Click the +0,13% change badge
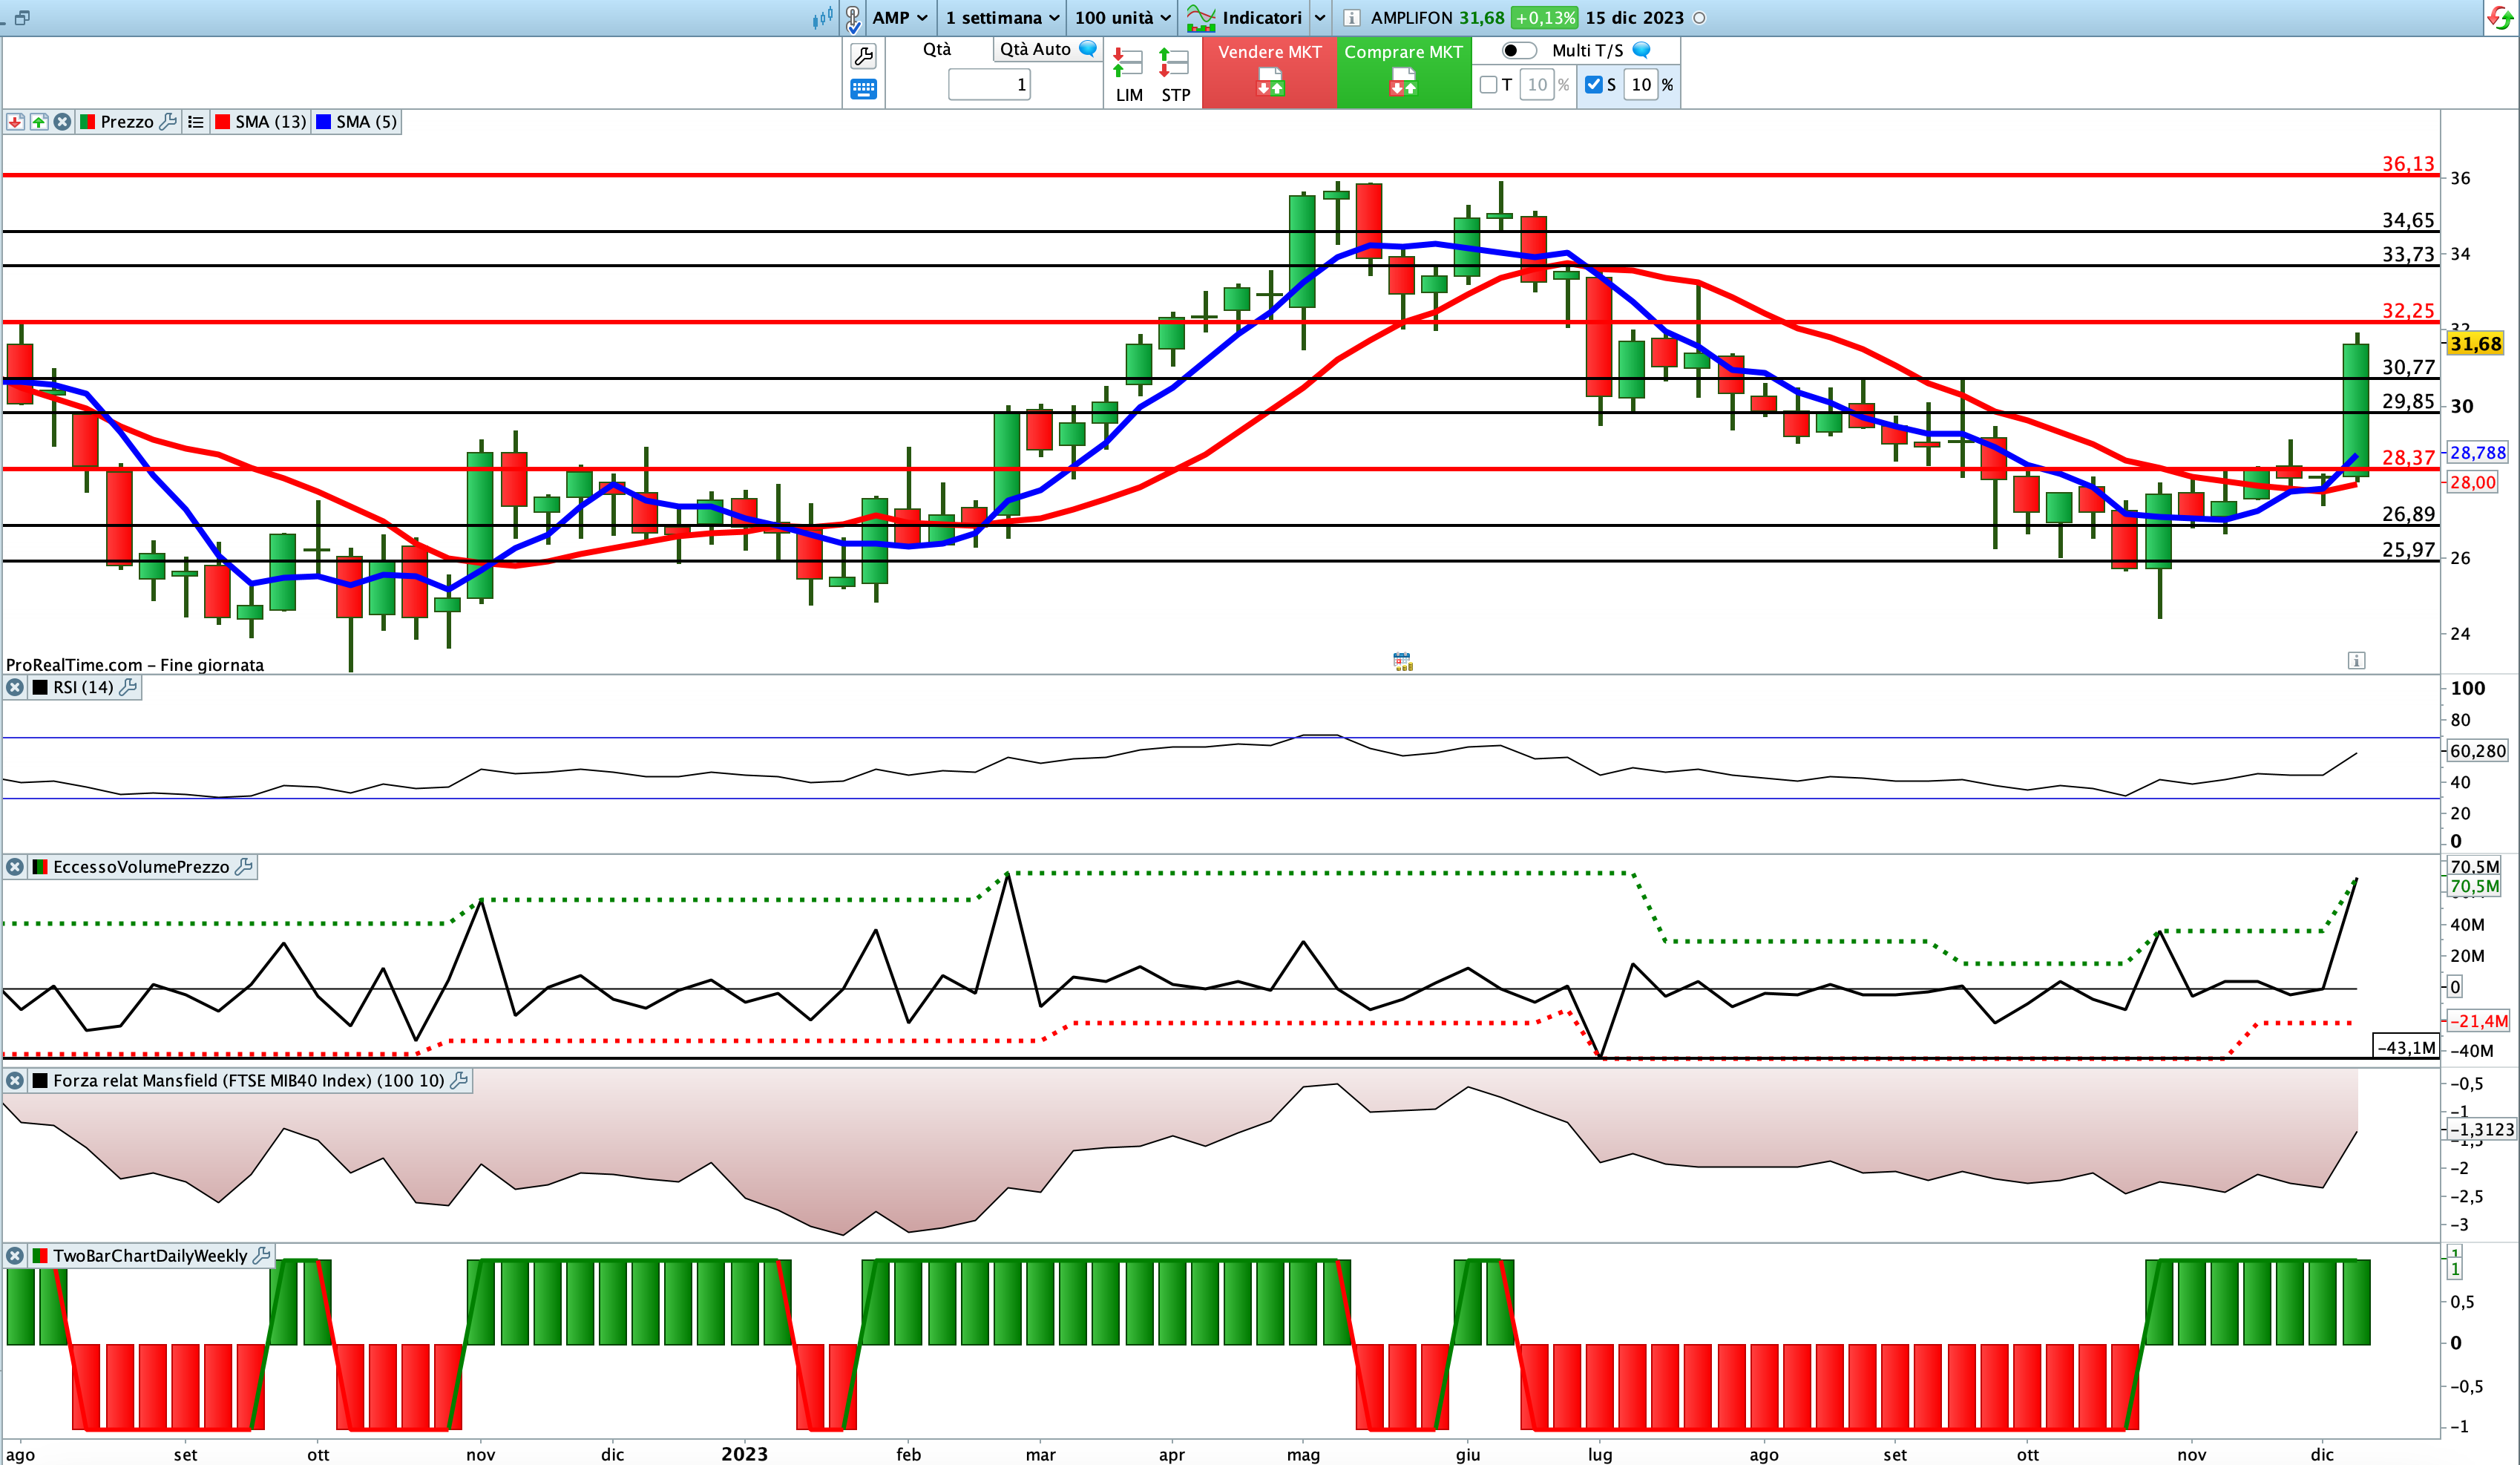Screen dimensions: 2520x1465 (x=1544, y=18)
